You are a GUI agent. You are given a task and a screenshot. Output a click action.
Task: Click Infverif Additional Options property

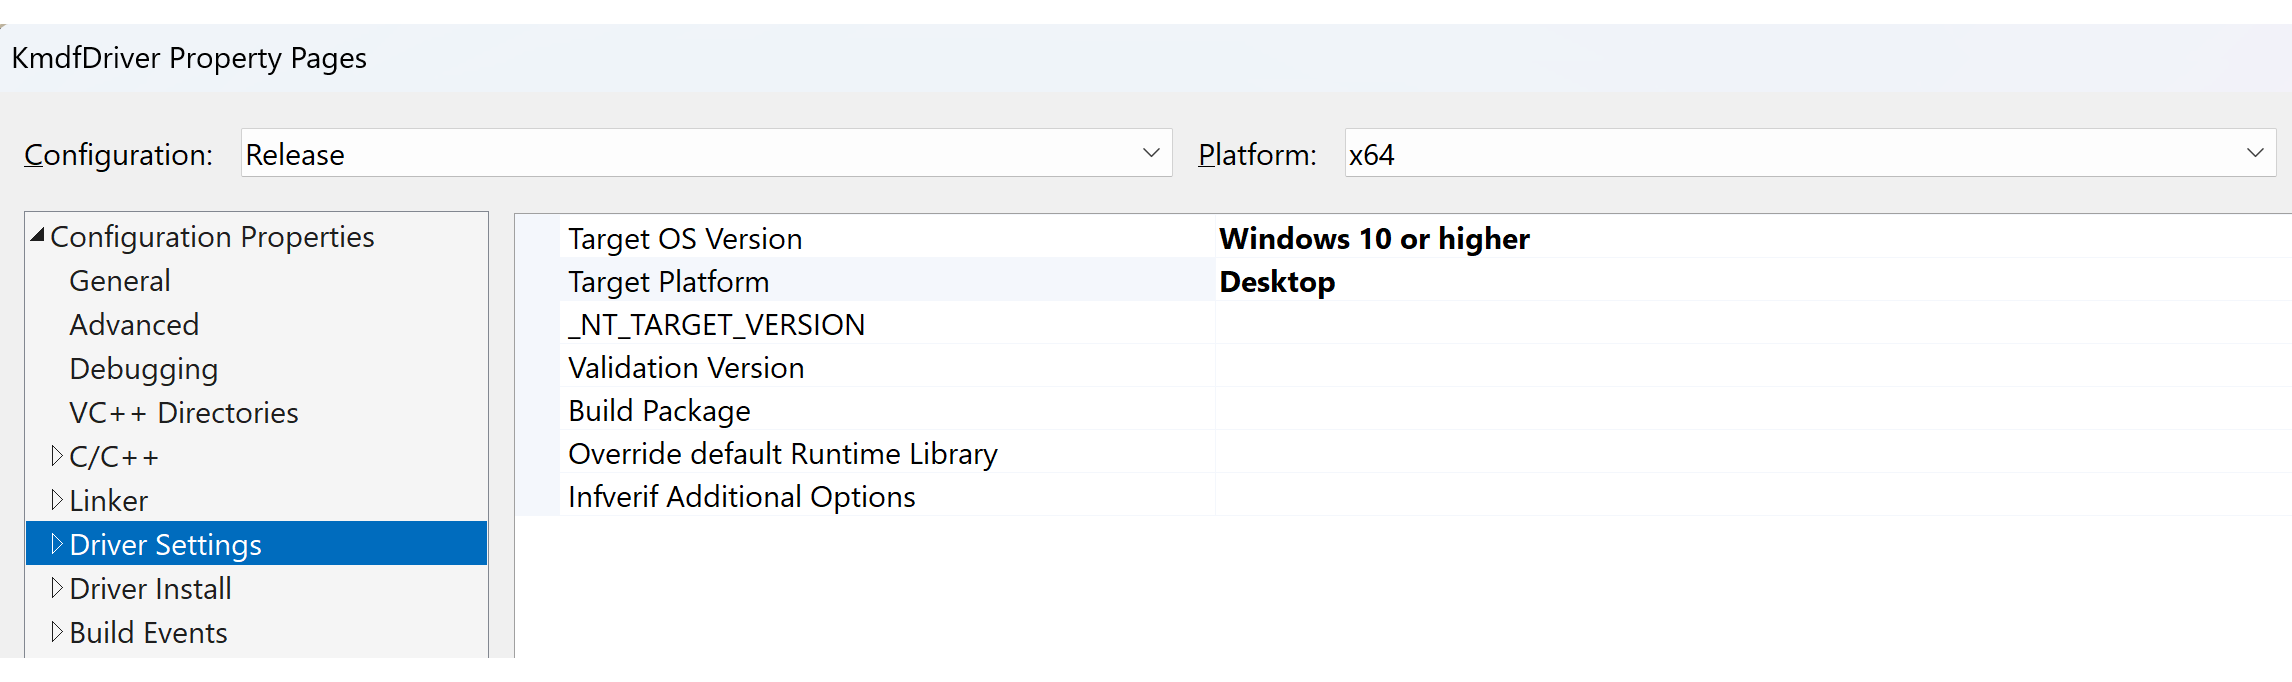[742, 496]
